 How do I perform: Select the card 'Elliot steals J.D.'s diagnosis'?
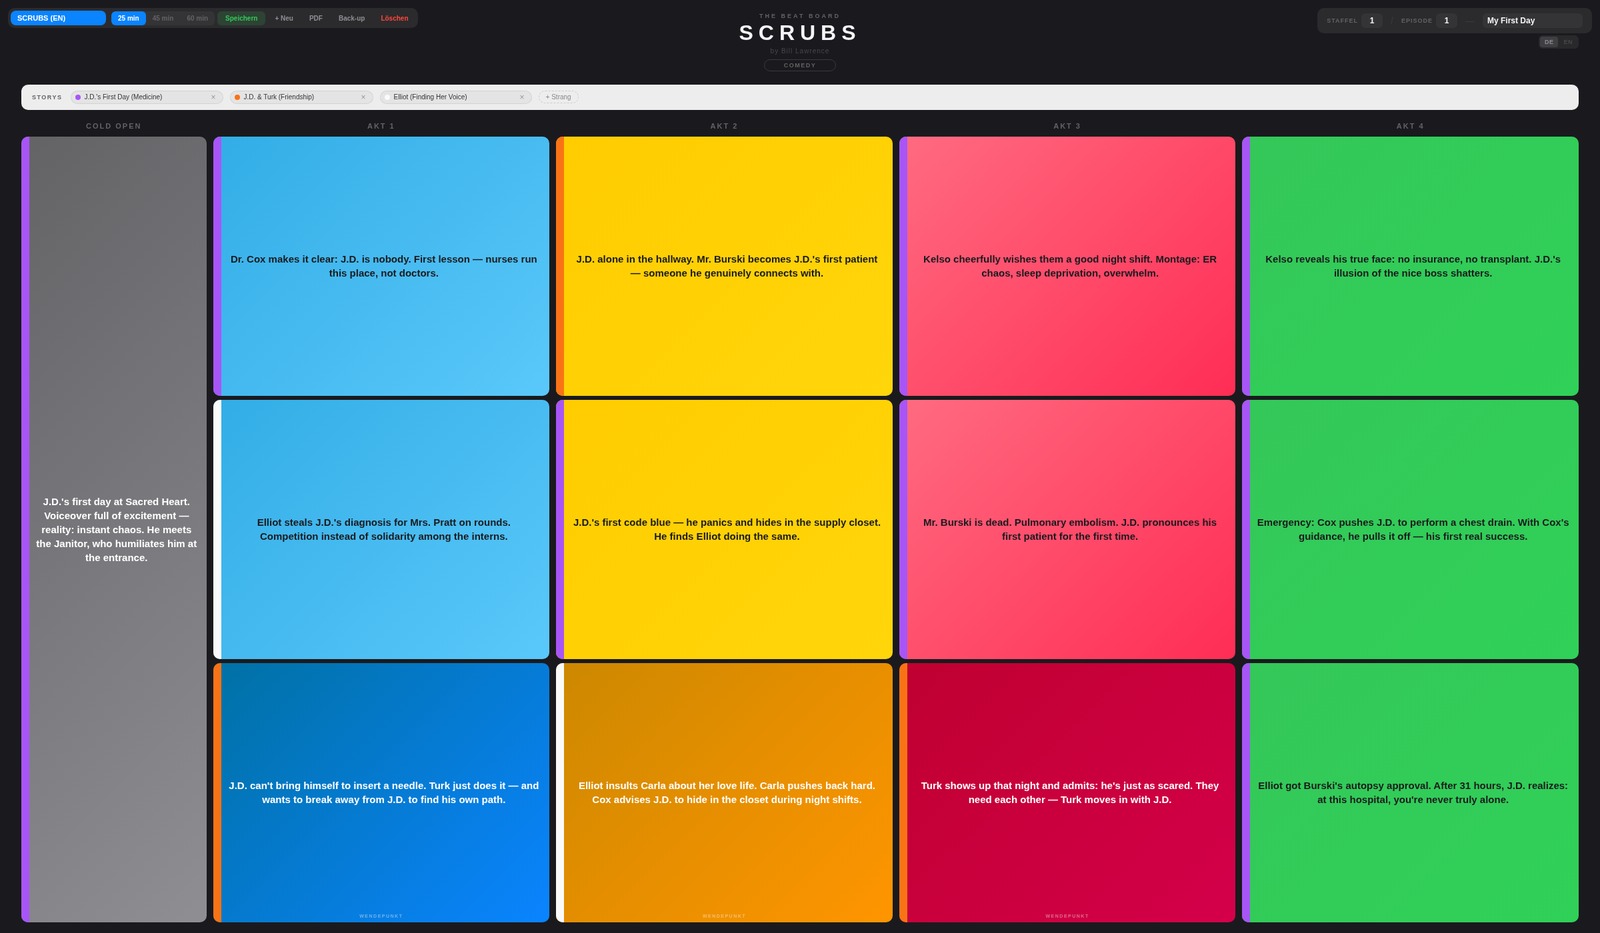381,529
